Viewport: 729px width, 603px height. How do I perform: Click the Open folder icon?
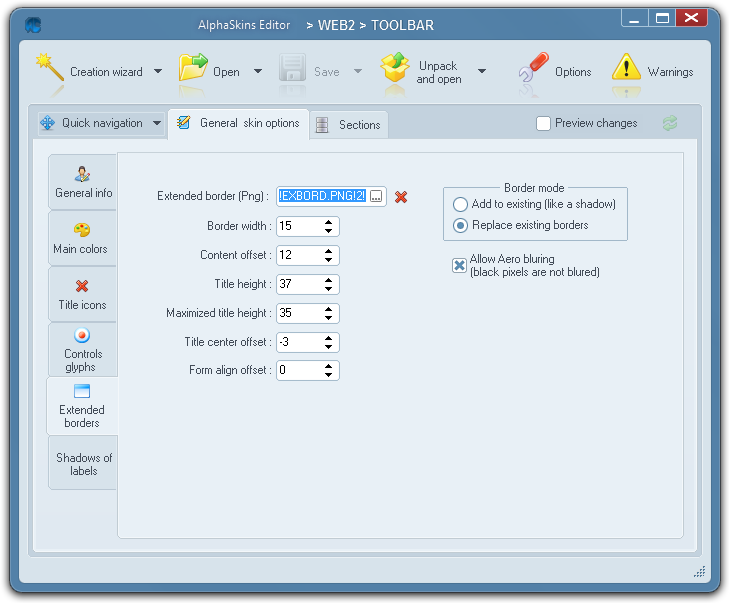click(x=193, y=67)
